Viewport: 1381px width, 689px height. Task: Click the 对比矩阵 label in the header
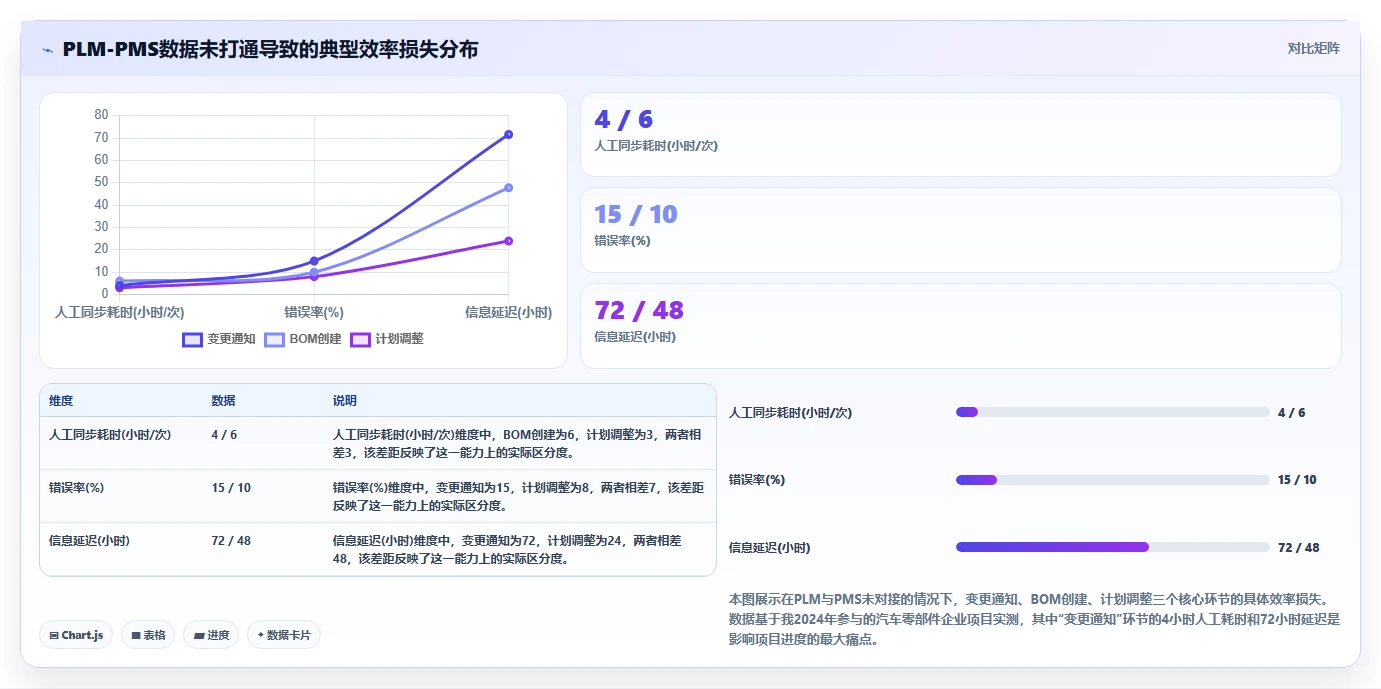click(1313, 48)
